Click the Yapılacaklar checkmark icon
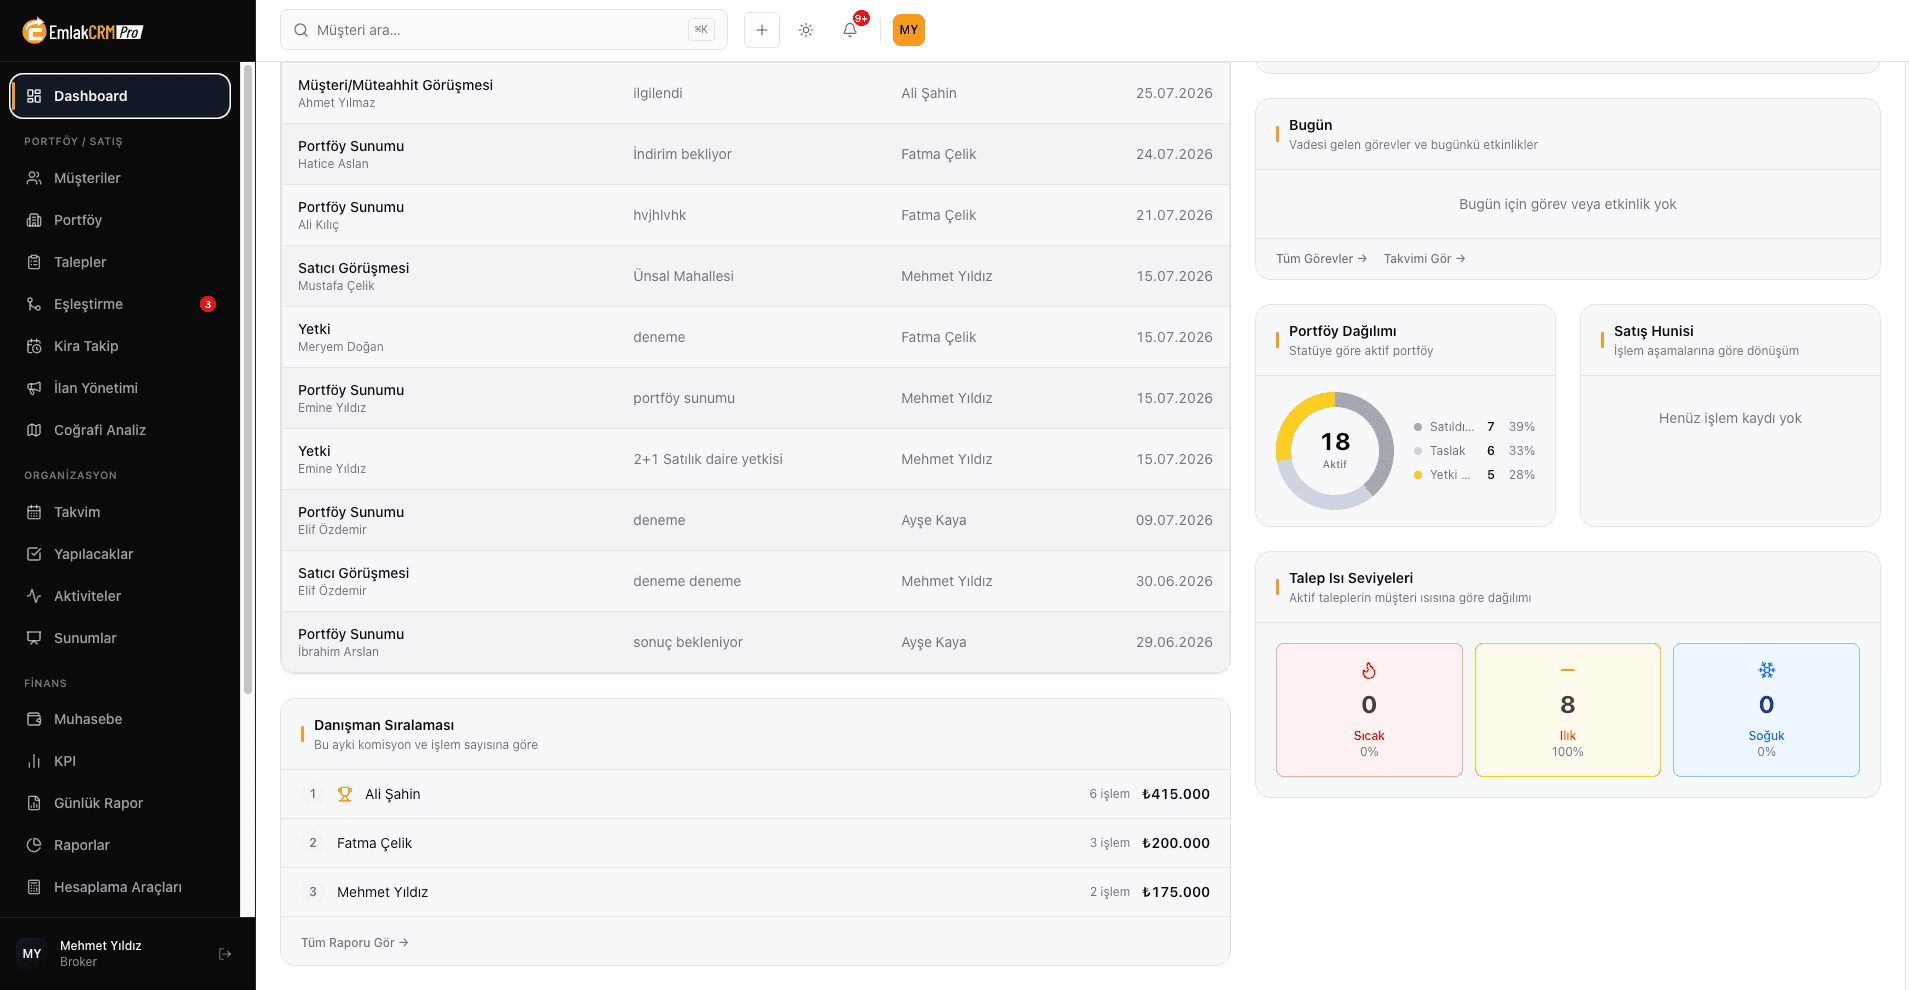1909x990 pixels. (x=34, y=554)
